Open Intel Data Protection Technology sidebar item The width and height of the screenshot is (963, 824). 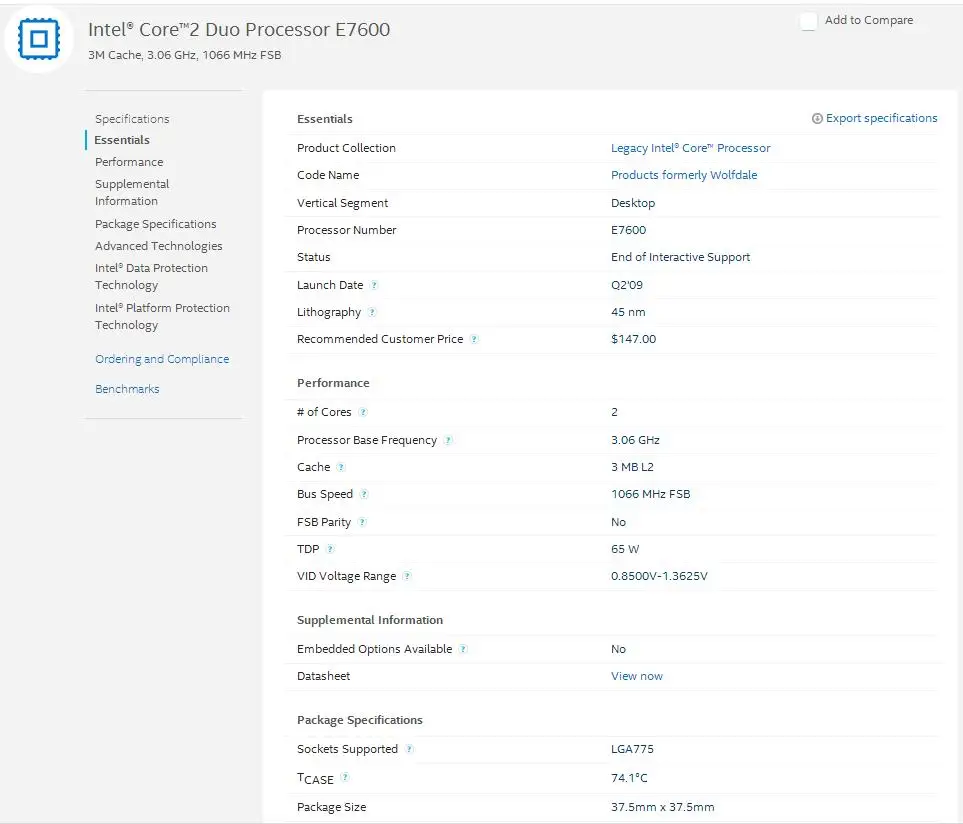tap(151, 276)
